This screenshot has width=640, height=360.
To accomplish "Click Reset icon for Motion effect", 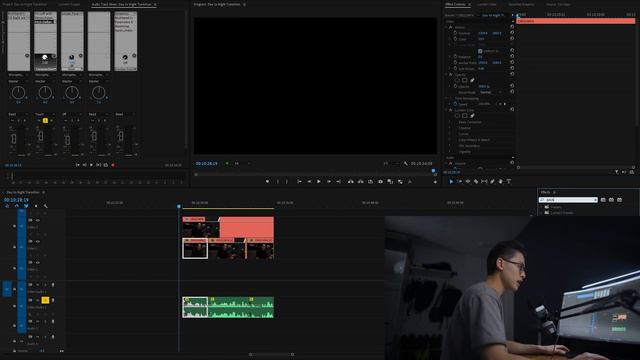I will point(512,27).
